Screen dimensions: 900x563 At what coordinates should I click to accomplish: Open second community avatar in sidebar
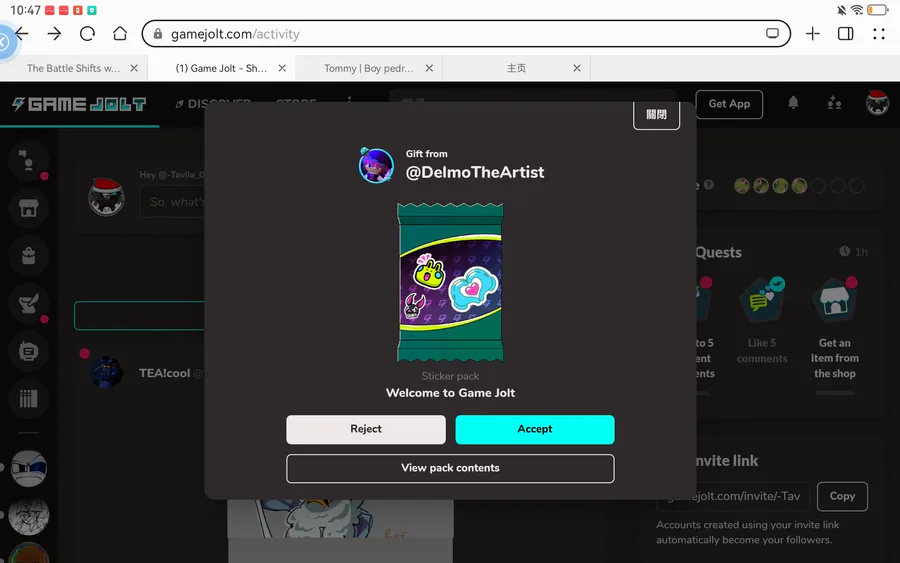28,517
